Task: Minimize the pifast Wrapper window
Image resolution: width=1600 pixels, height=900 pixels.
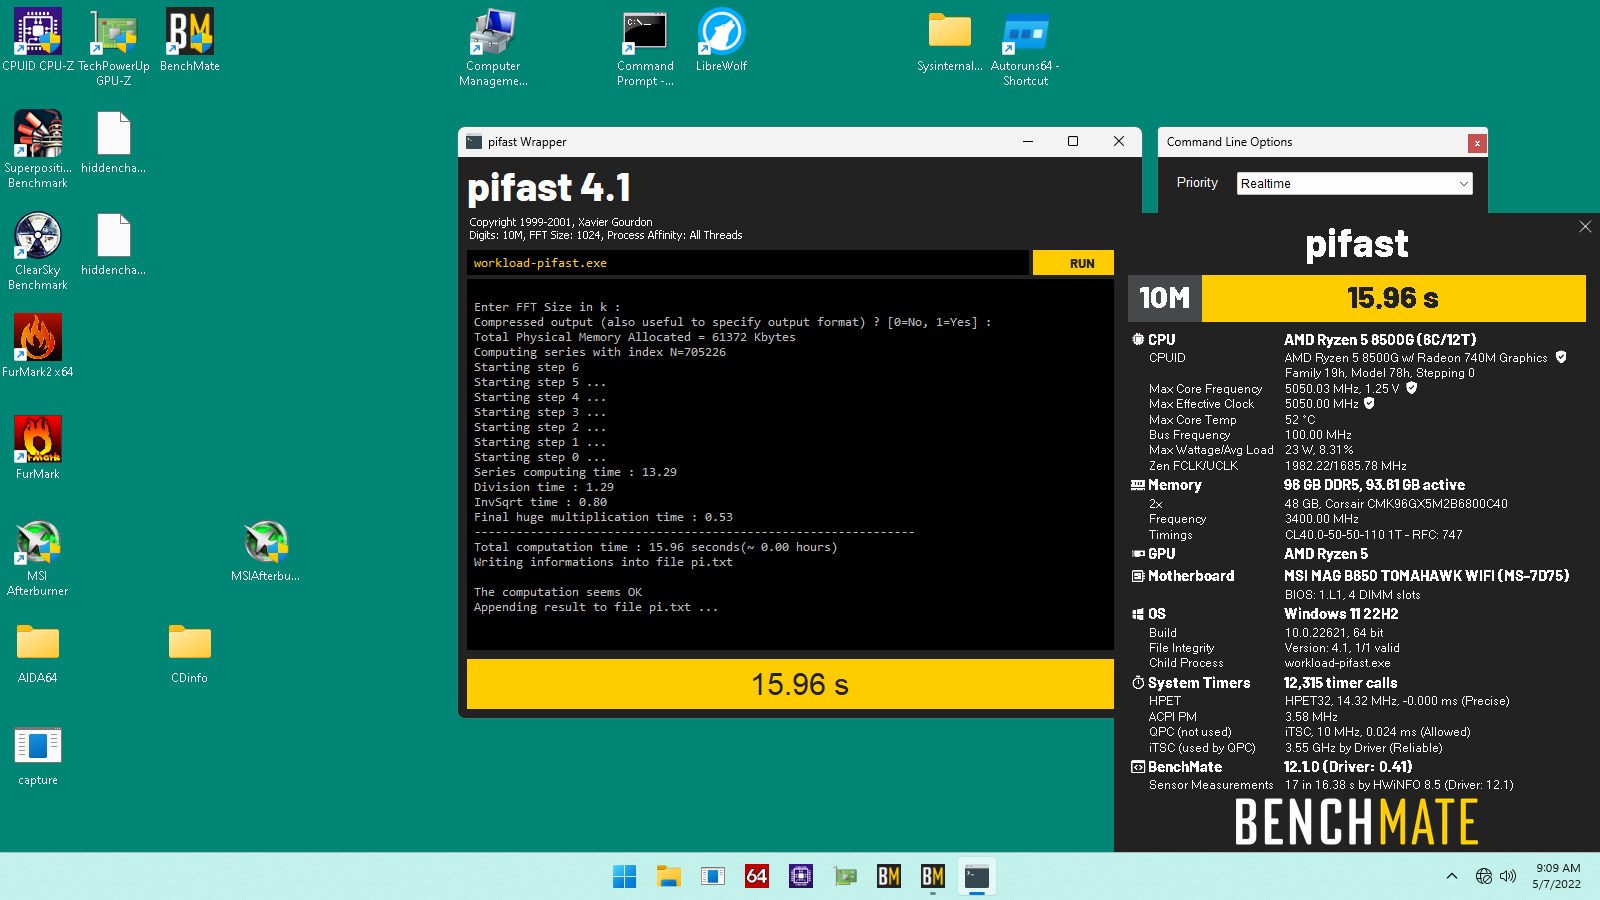Action: [x=1027, y=141]
